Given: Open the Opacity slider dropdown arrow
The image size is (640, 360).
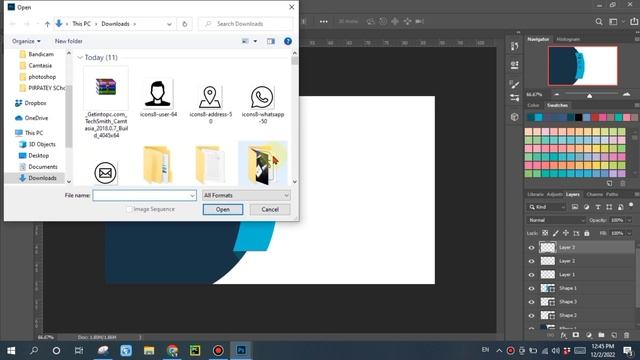Looking at the screenshot, I should click(629, 220).
